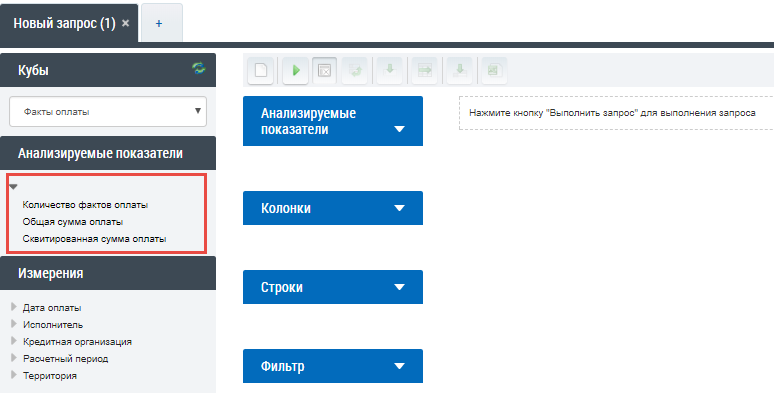
Task: Click the Кубы panel header
Action: pyautogui.click(x=108, y=70)
